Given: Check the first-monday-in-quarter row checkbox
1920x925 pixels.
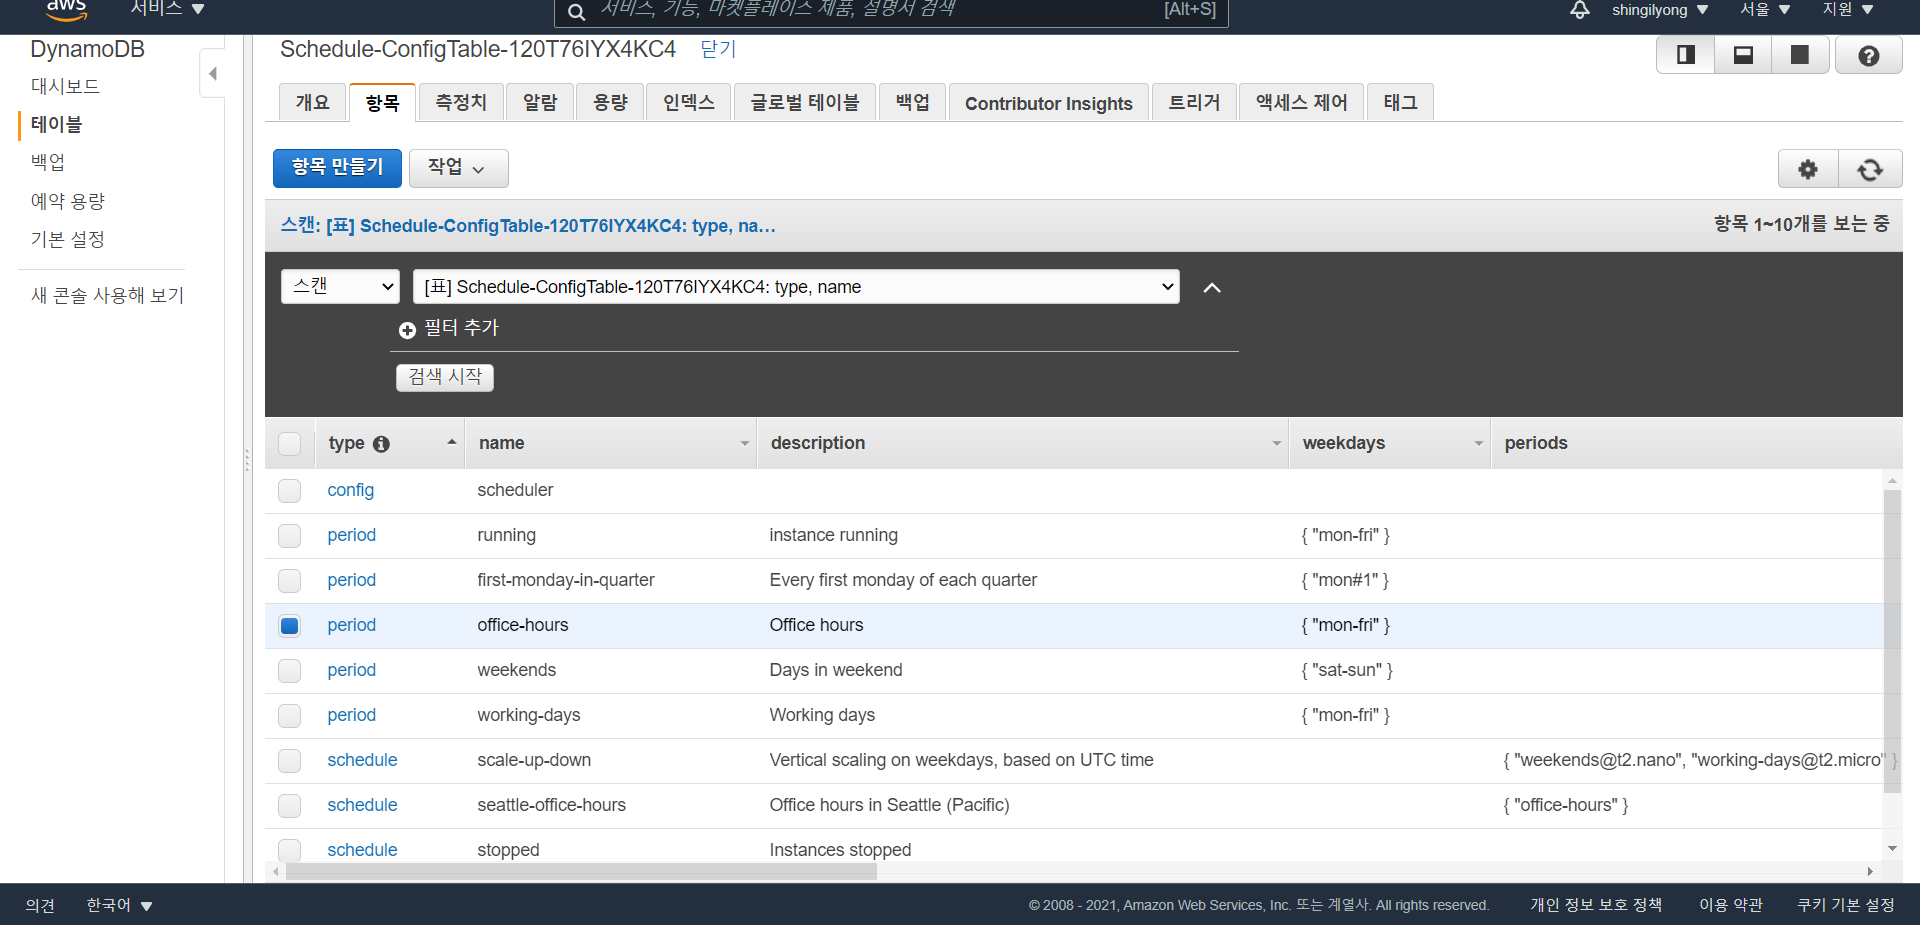Looking at the screenshot, I should tap(290, 581).
